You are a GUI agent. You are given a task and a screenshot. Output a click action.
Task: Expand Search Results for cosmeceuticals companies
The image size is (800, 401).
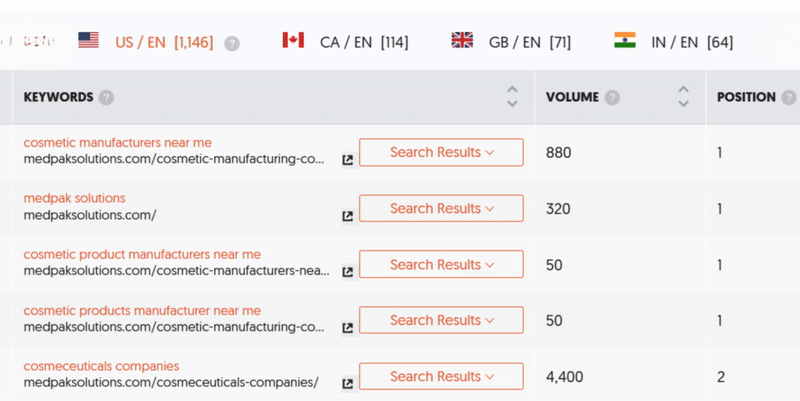tap(441, 377)
